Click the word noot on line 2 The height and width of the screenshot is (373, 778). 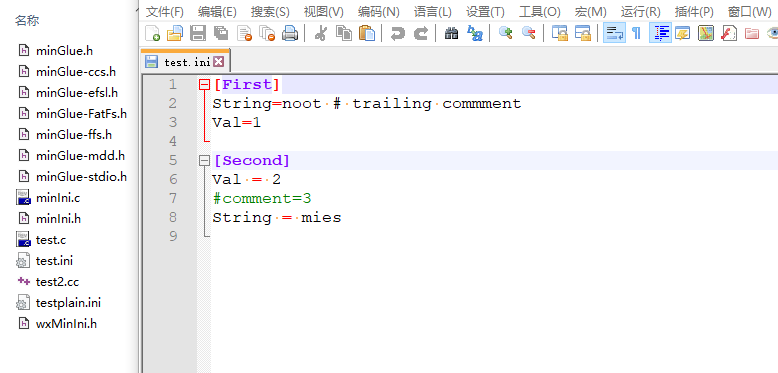[x=302, y=104]
